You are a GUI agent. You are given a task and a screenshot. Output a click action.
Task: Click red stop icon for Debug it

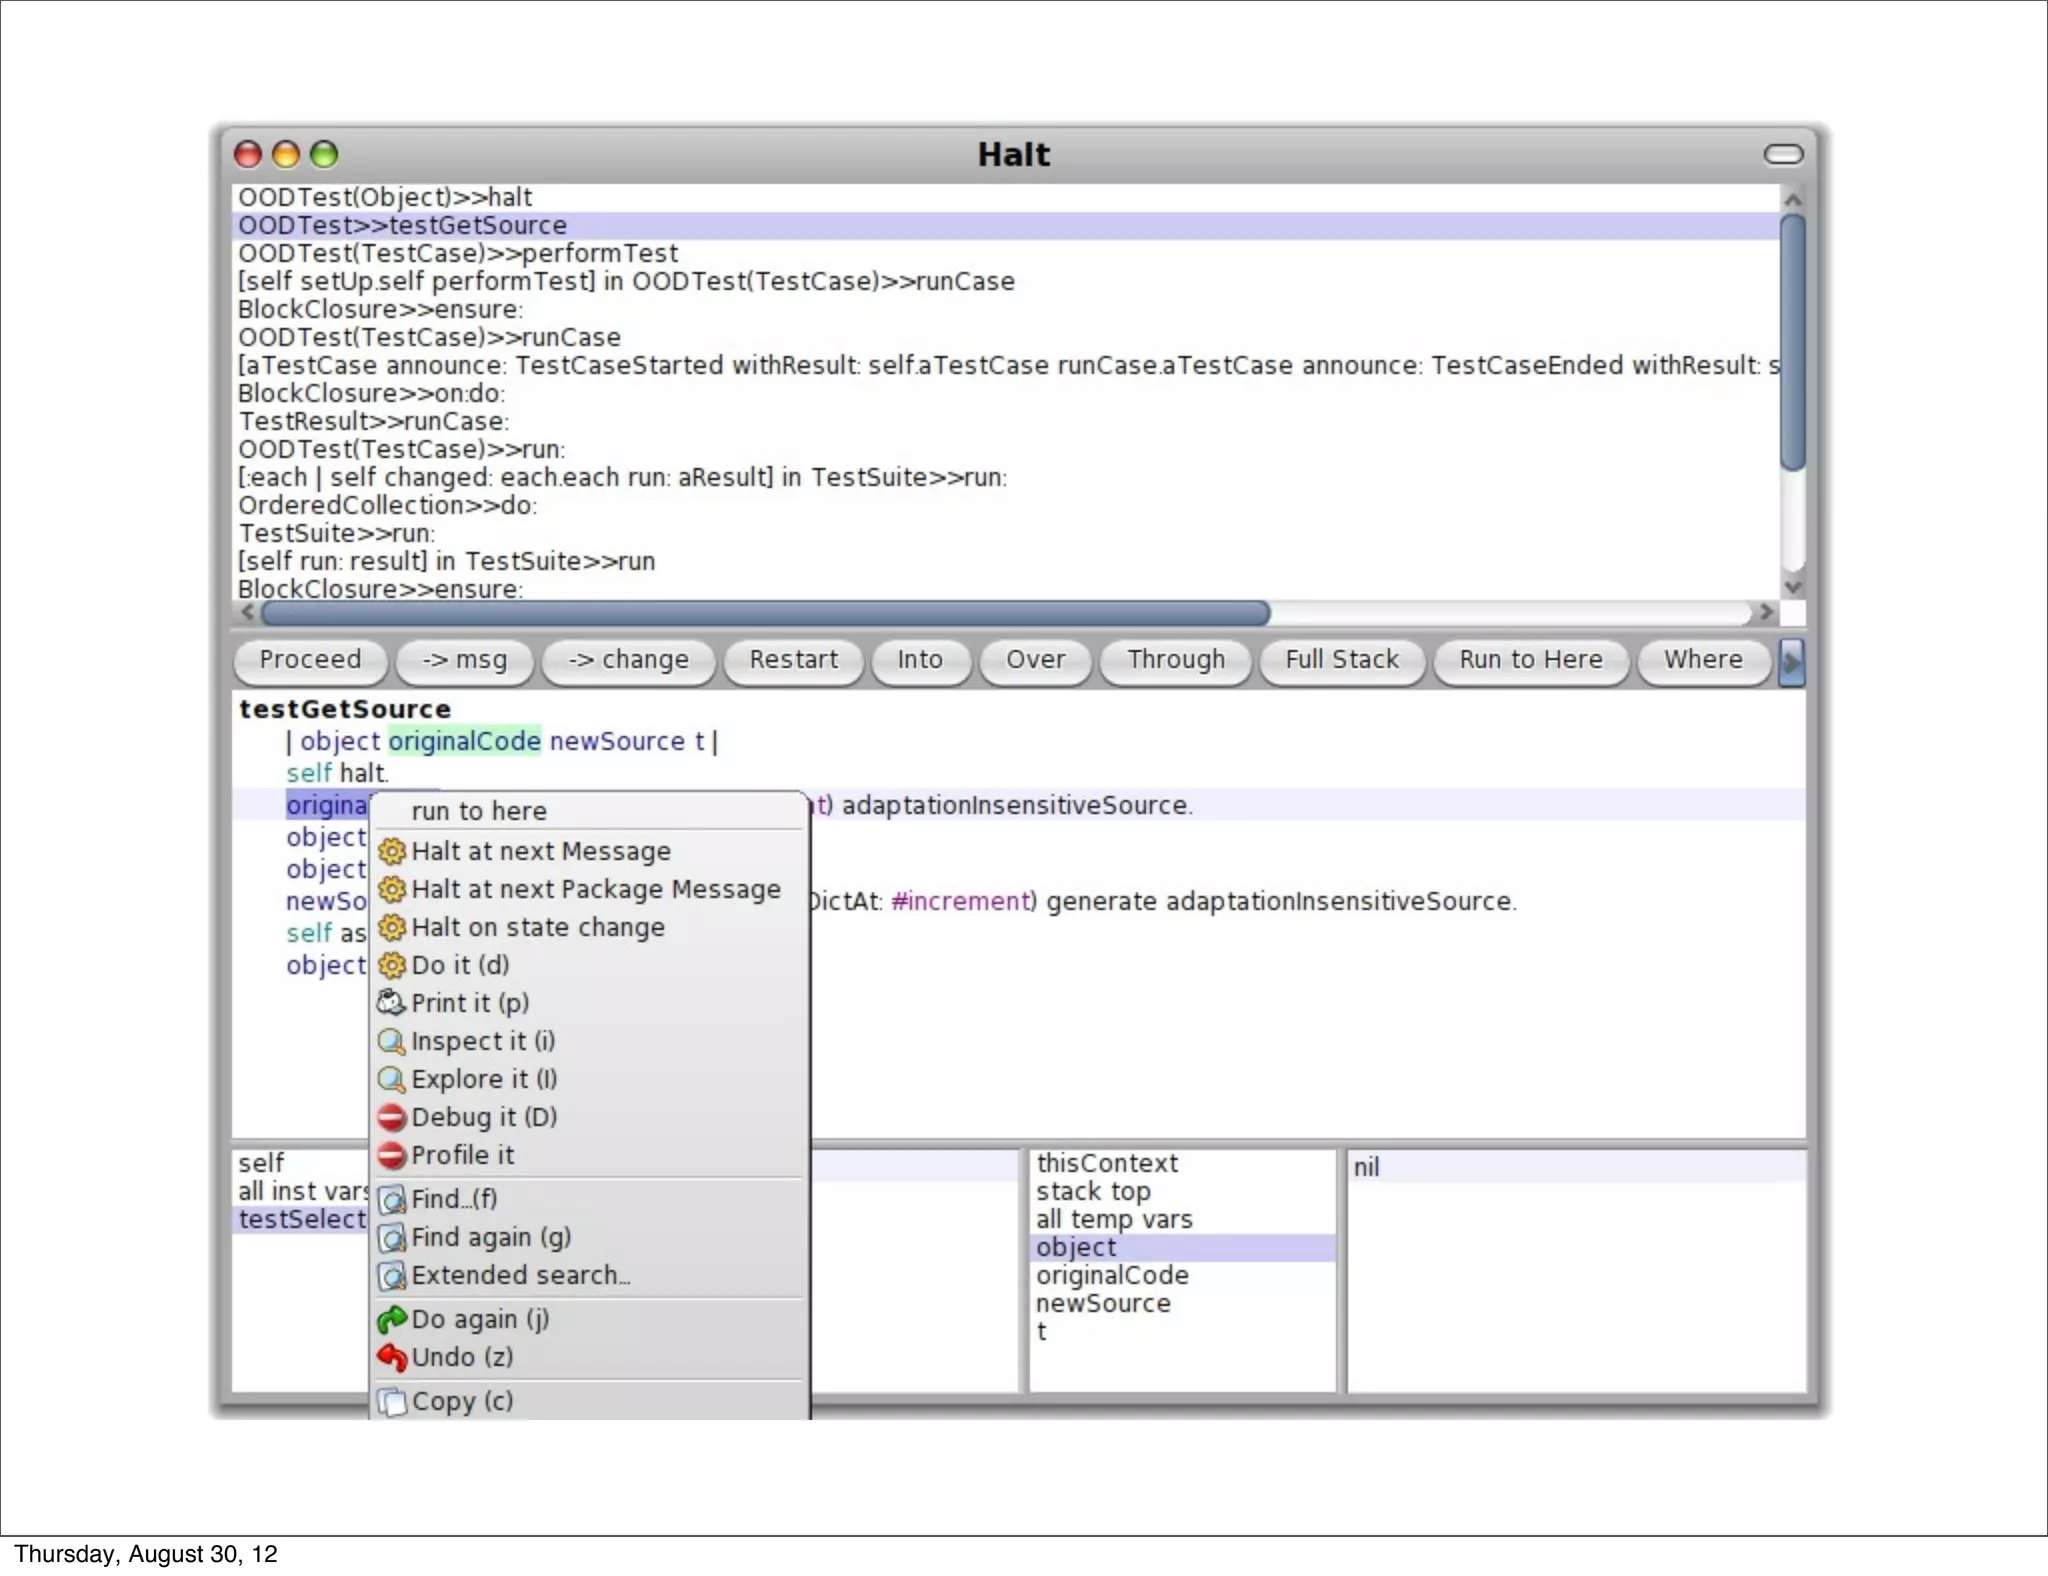tap(391, 1117)
